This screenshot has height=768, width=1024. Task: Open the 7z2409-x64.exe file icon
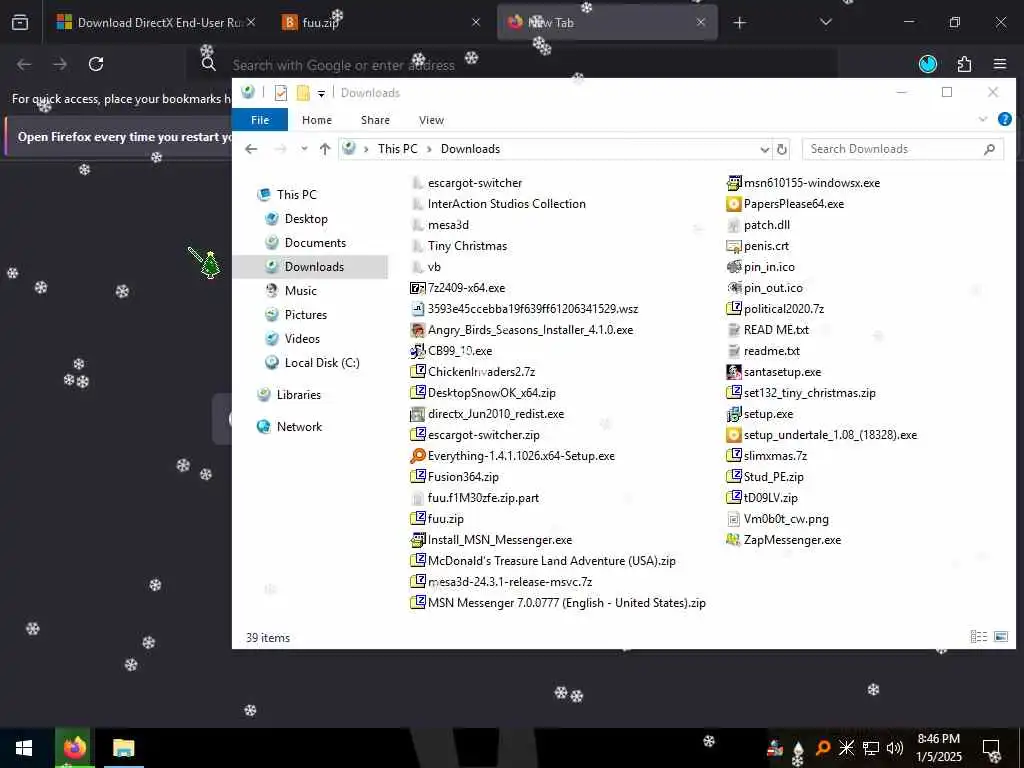[x=417, y=288]
